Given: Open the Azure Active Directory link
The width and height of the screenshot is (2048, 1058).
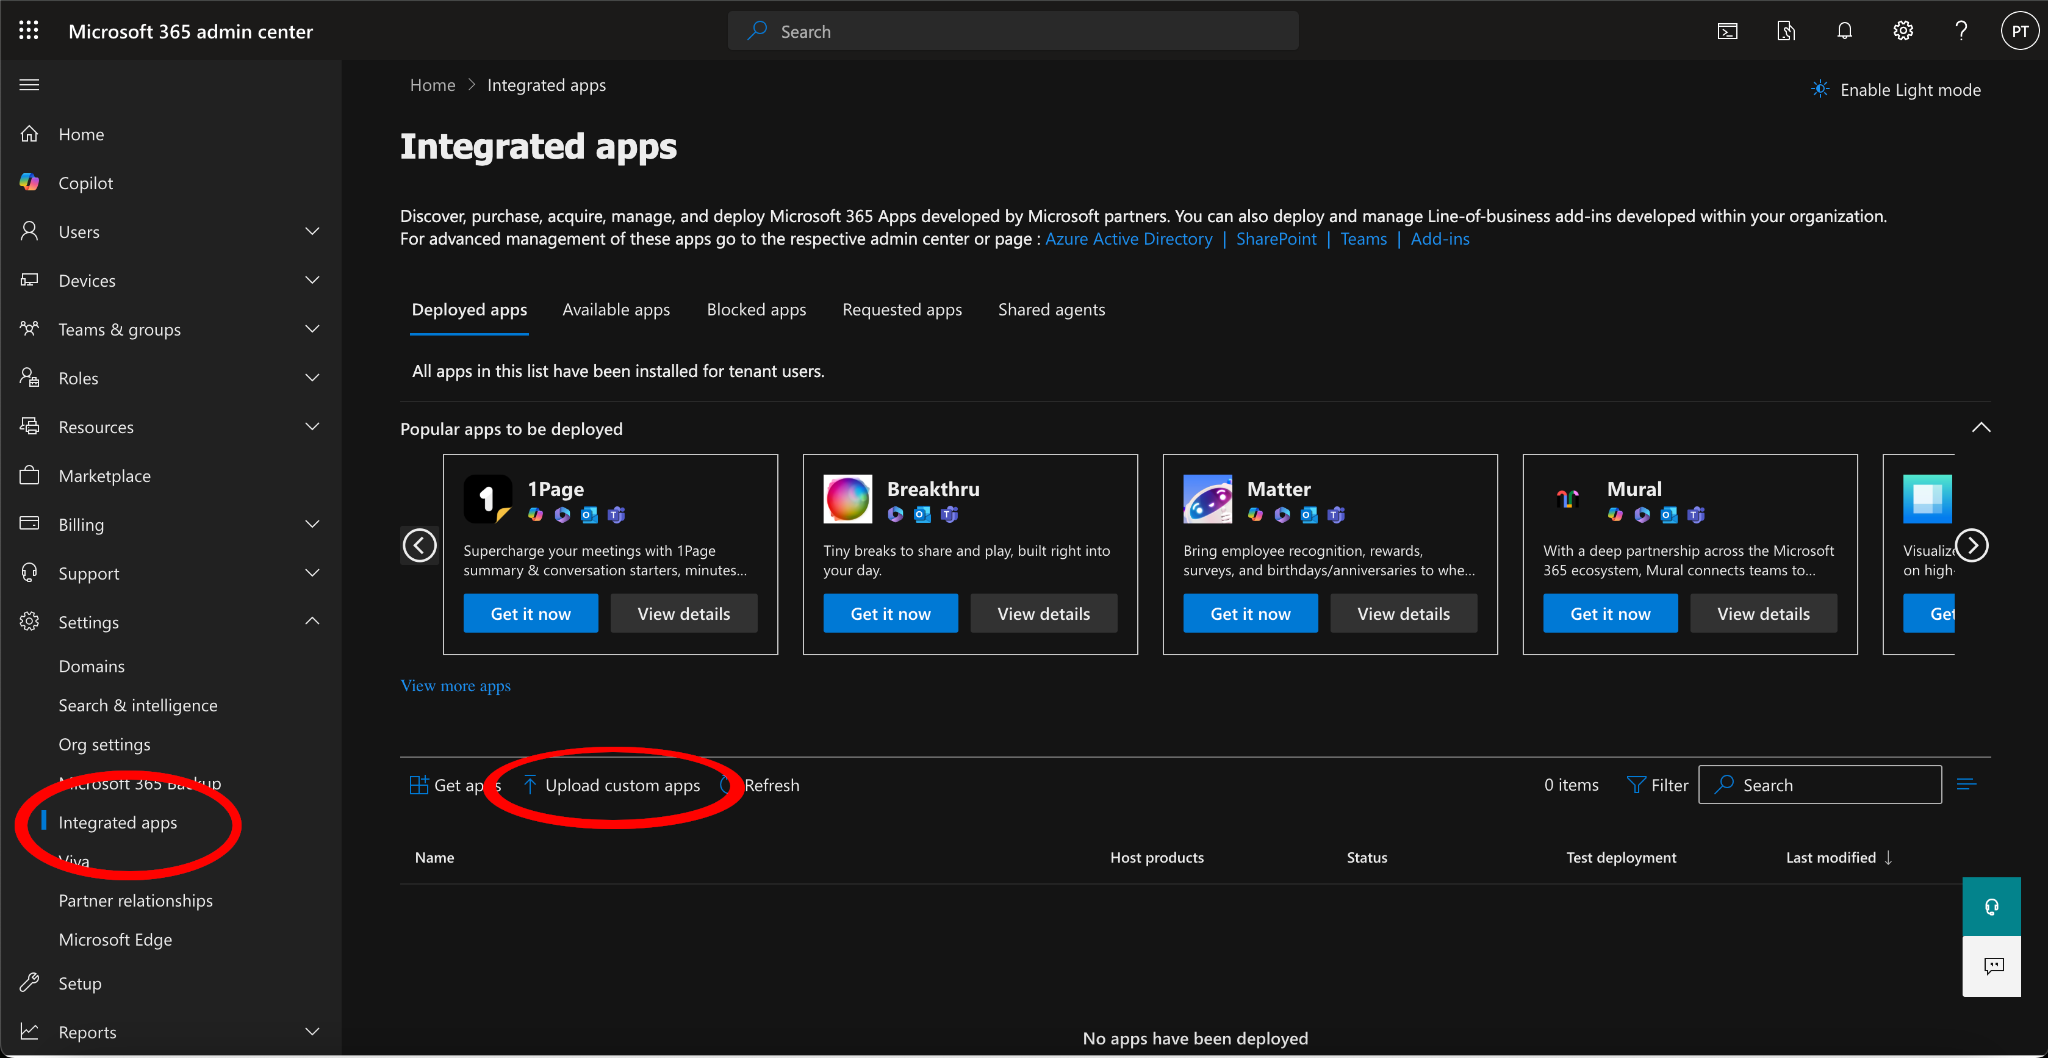Looking at the screenshot, I should click(1128, 239).
